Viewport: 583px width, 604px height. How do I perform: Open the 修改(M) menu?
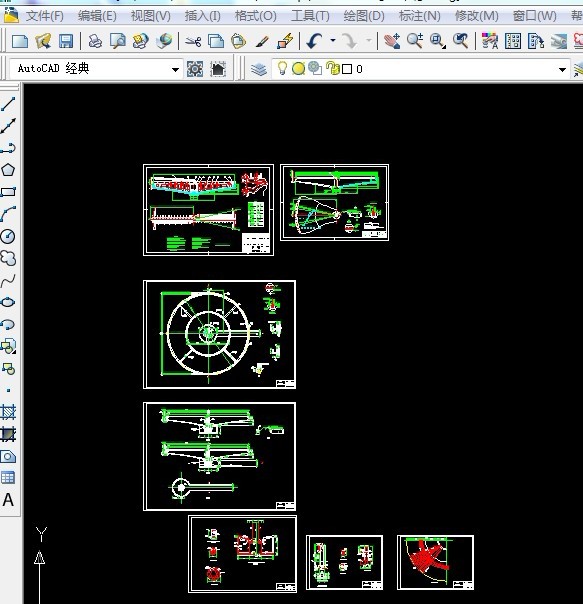(x=477, y=16)
